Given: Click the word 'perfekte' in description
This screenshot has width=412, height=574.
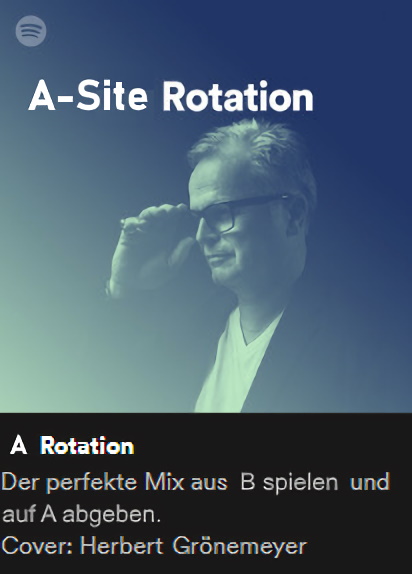Looking at the screenshot, I should [x=93, y=482].
